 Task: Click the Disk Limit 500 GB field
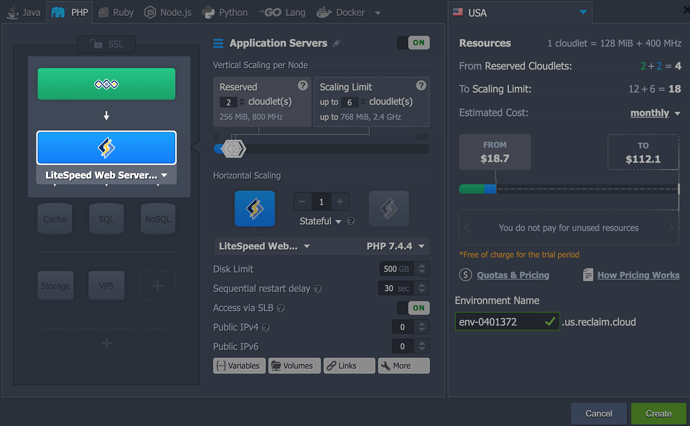pos(397,268)
